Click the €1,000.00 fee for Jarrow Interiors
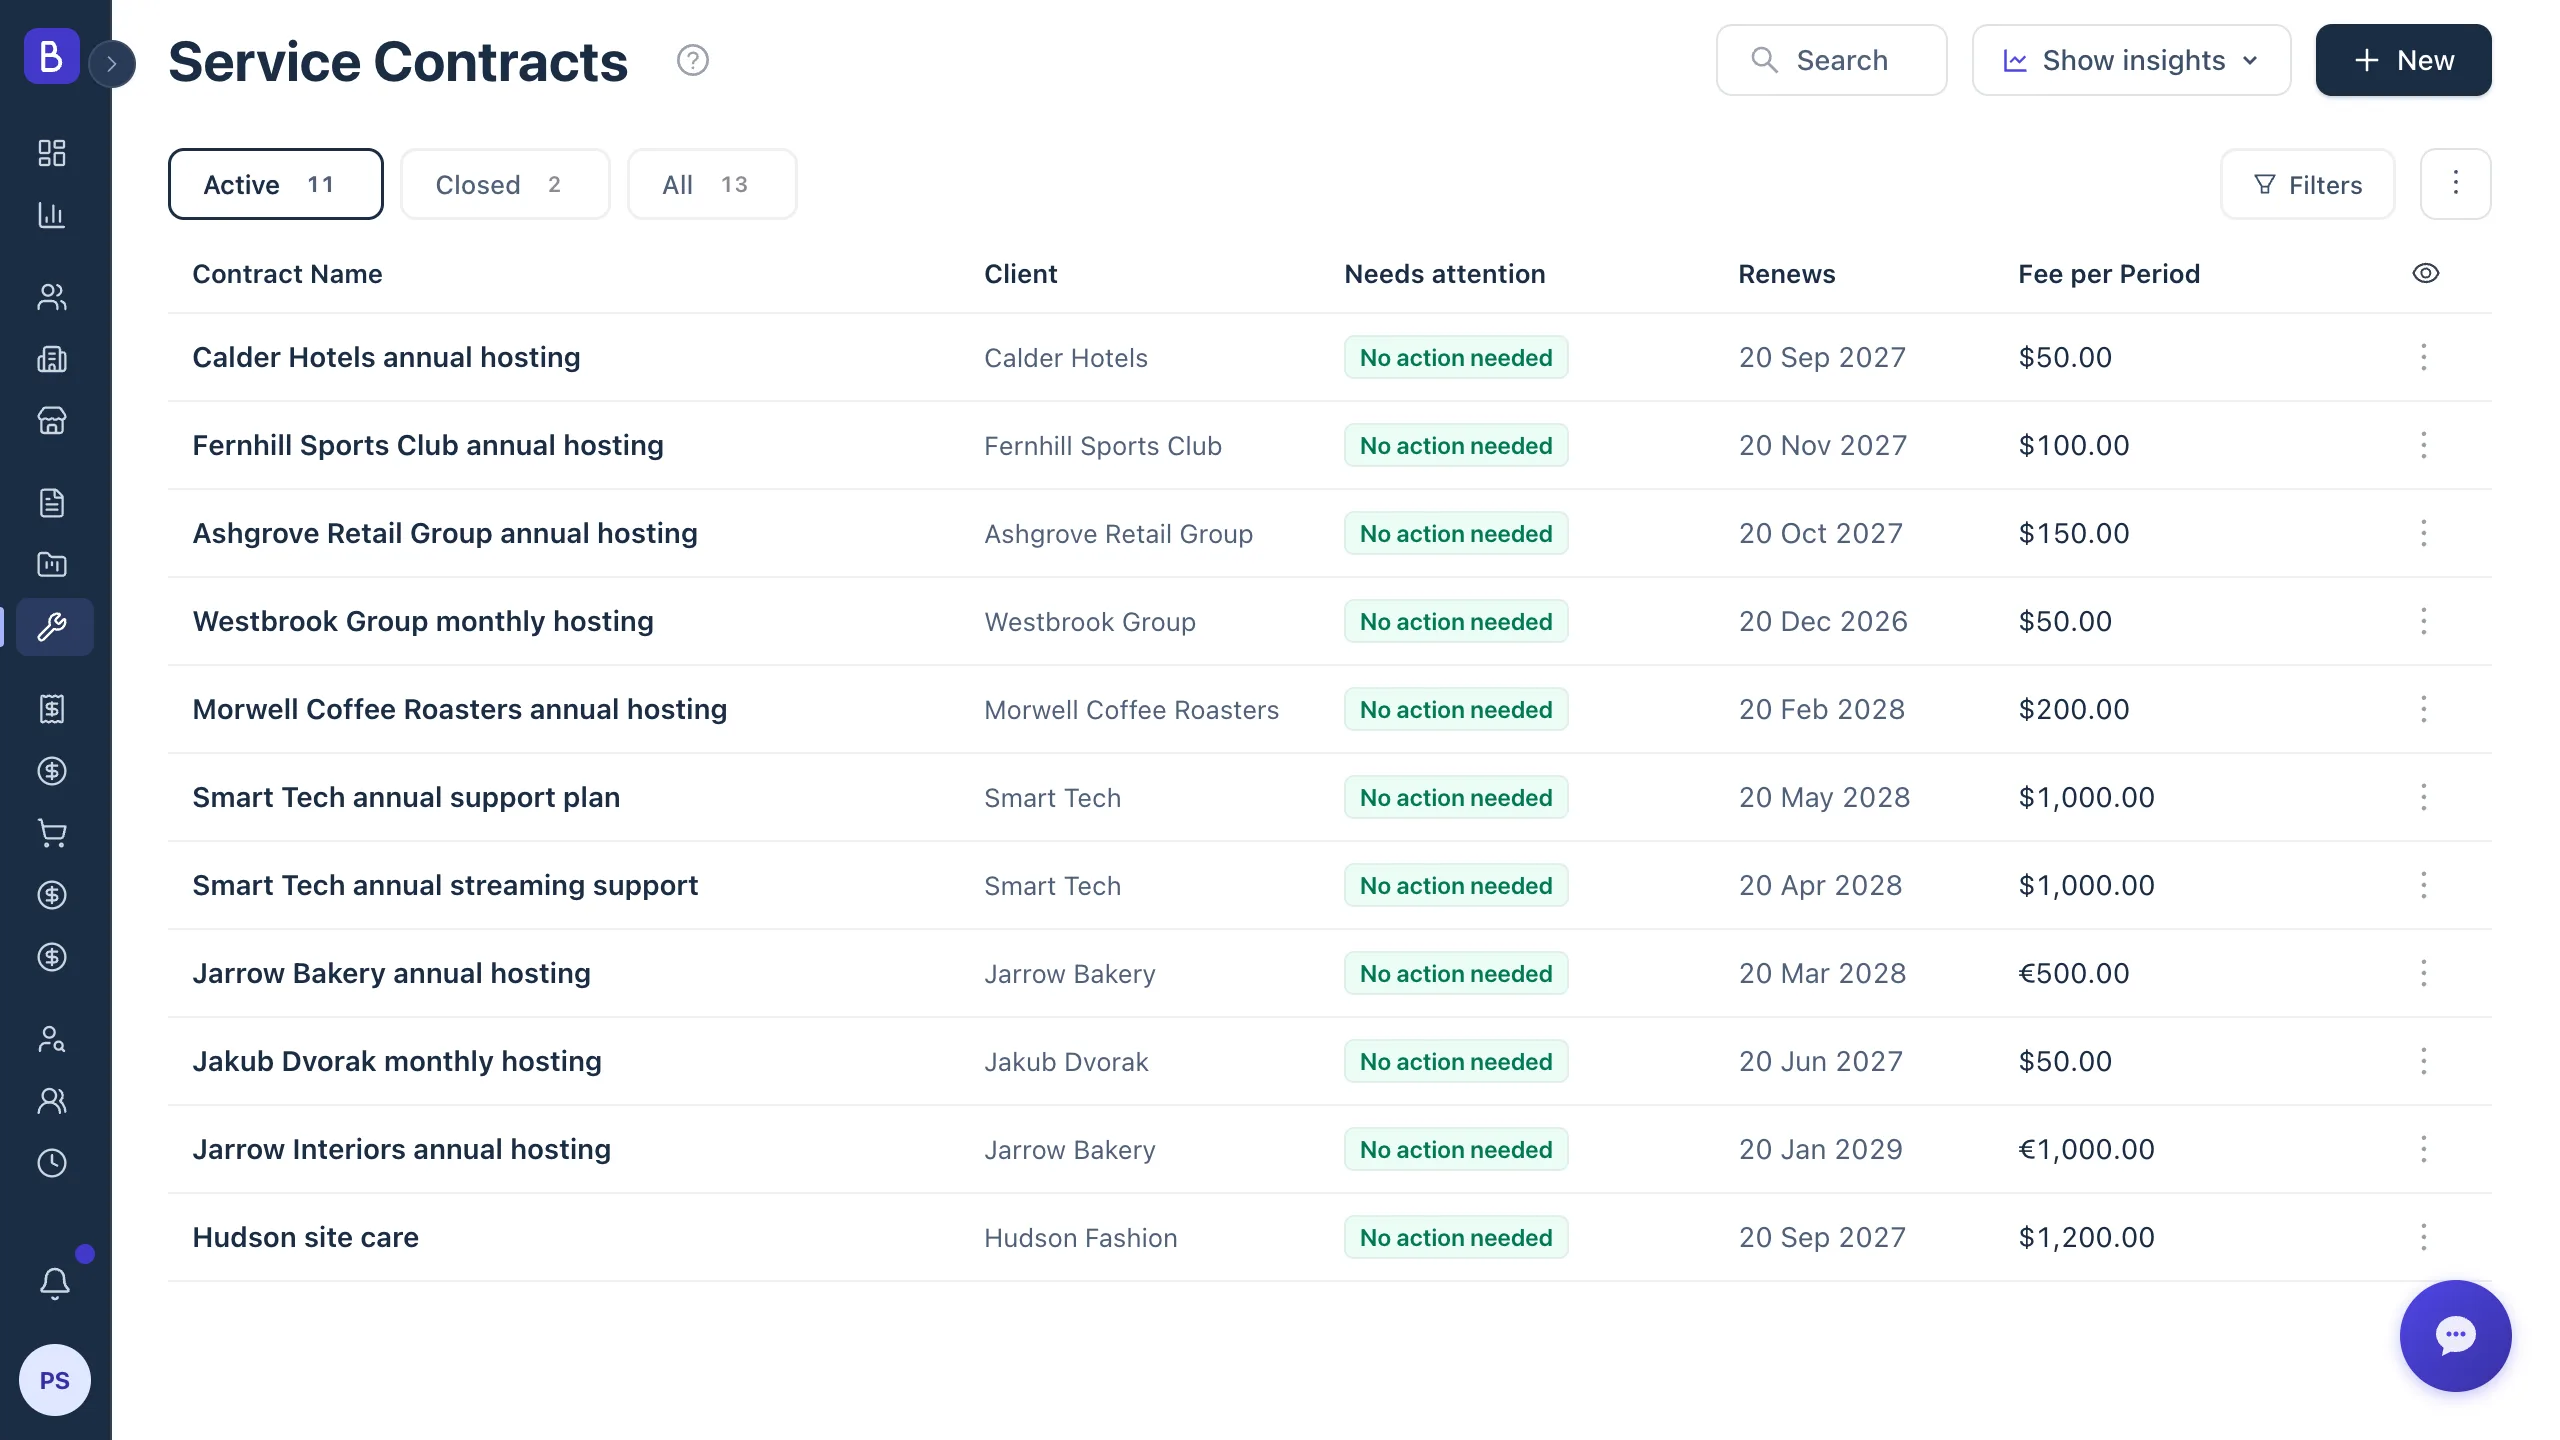The image size is (2560, 1440). [x=2086, y=1149]
